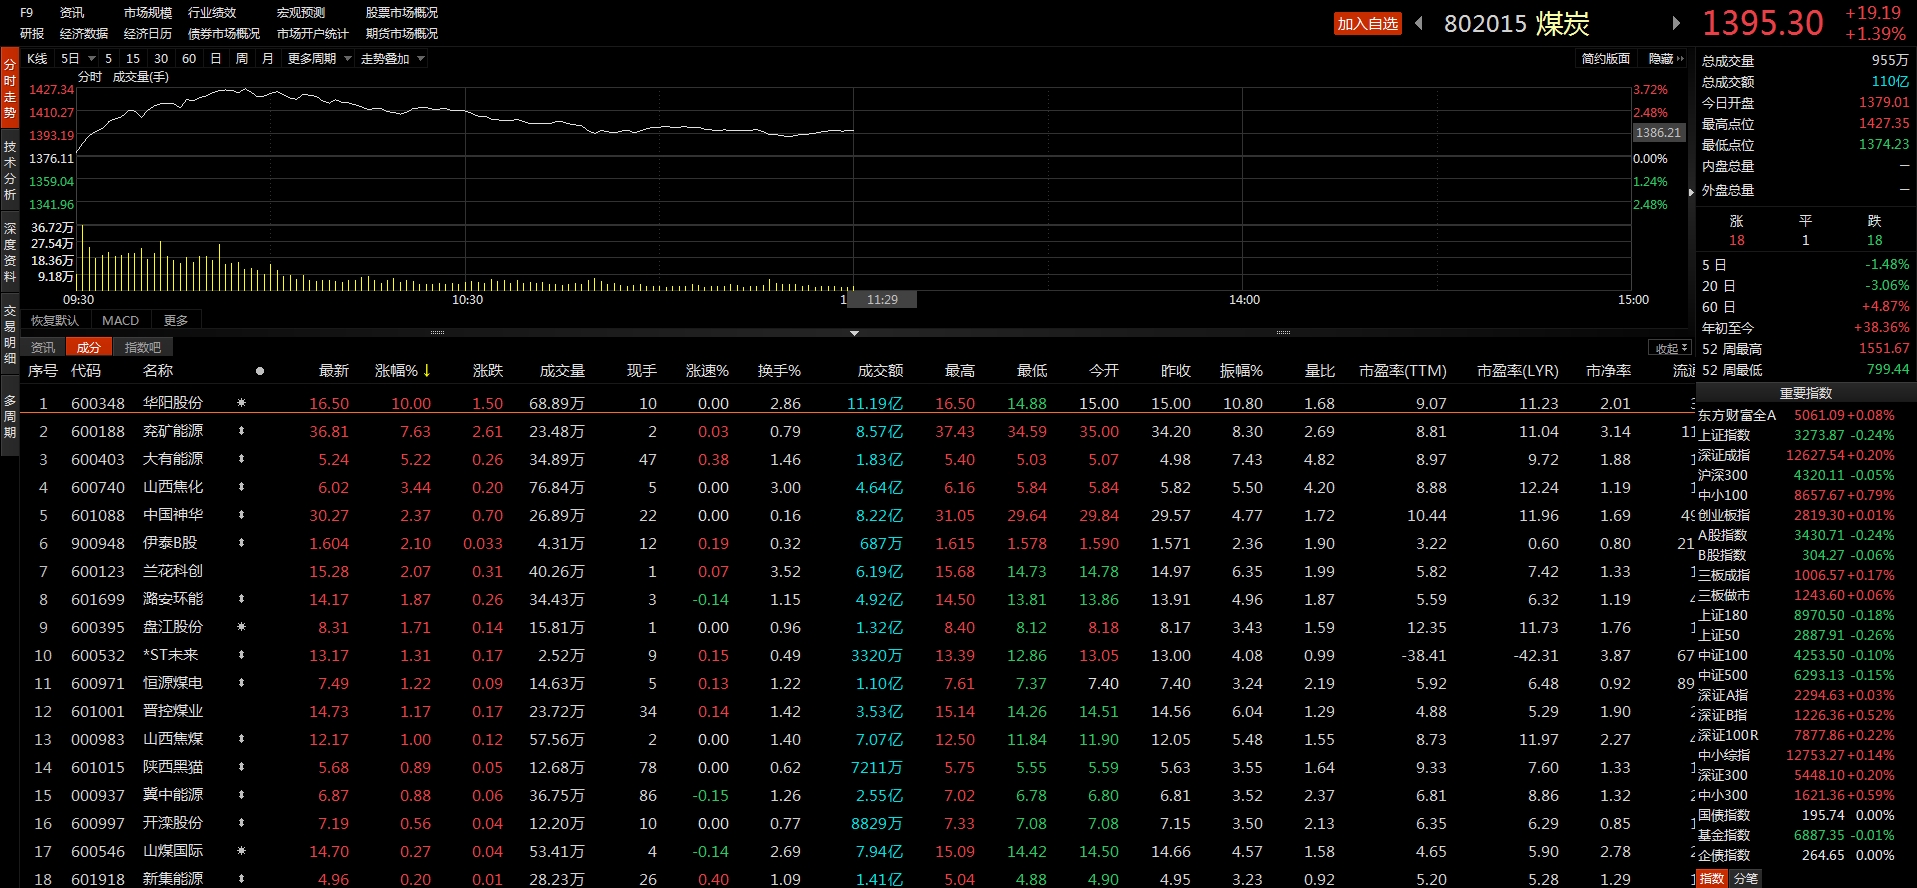Switch to the 成分 tab

(x=89, y=347)
